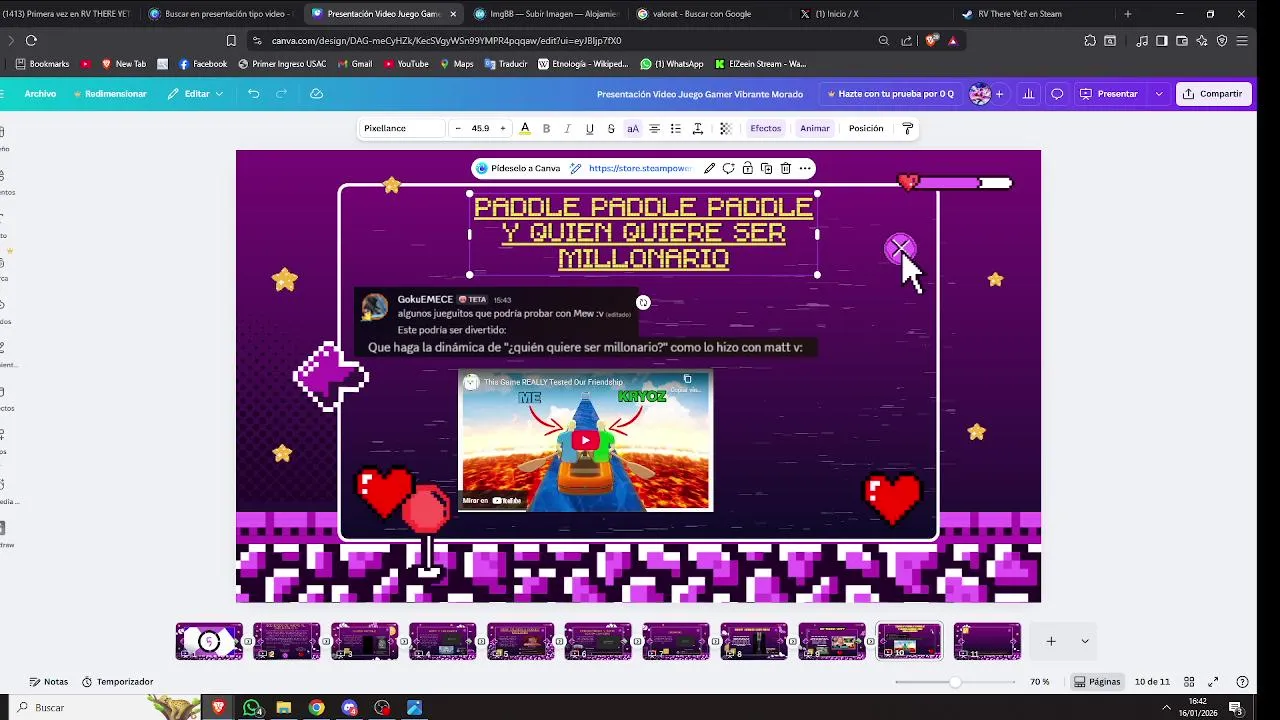Expand add-page options chevron

coord(1085,641)
